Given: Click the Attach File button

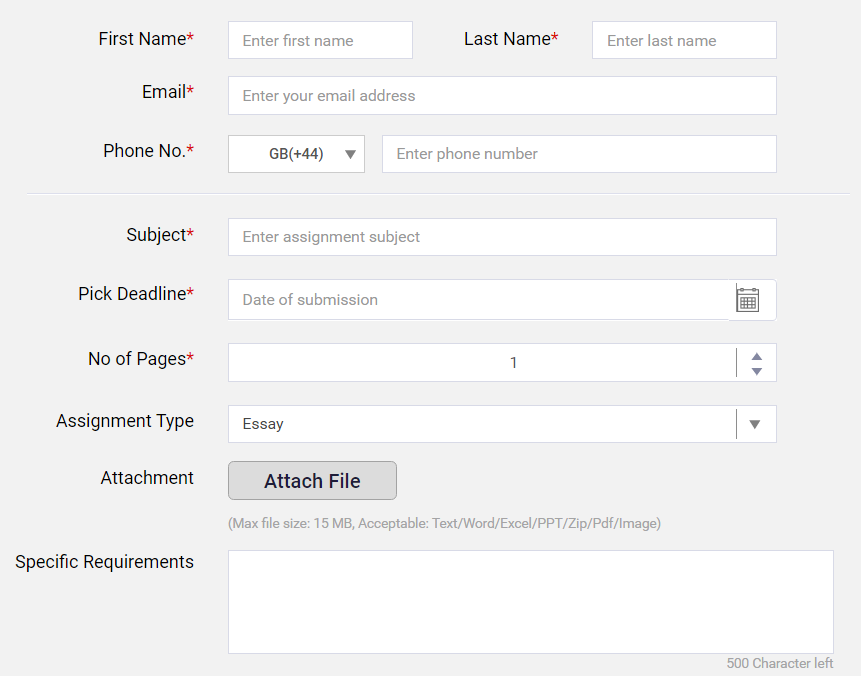Looking at the screenshot, I should [312, 481].
